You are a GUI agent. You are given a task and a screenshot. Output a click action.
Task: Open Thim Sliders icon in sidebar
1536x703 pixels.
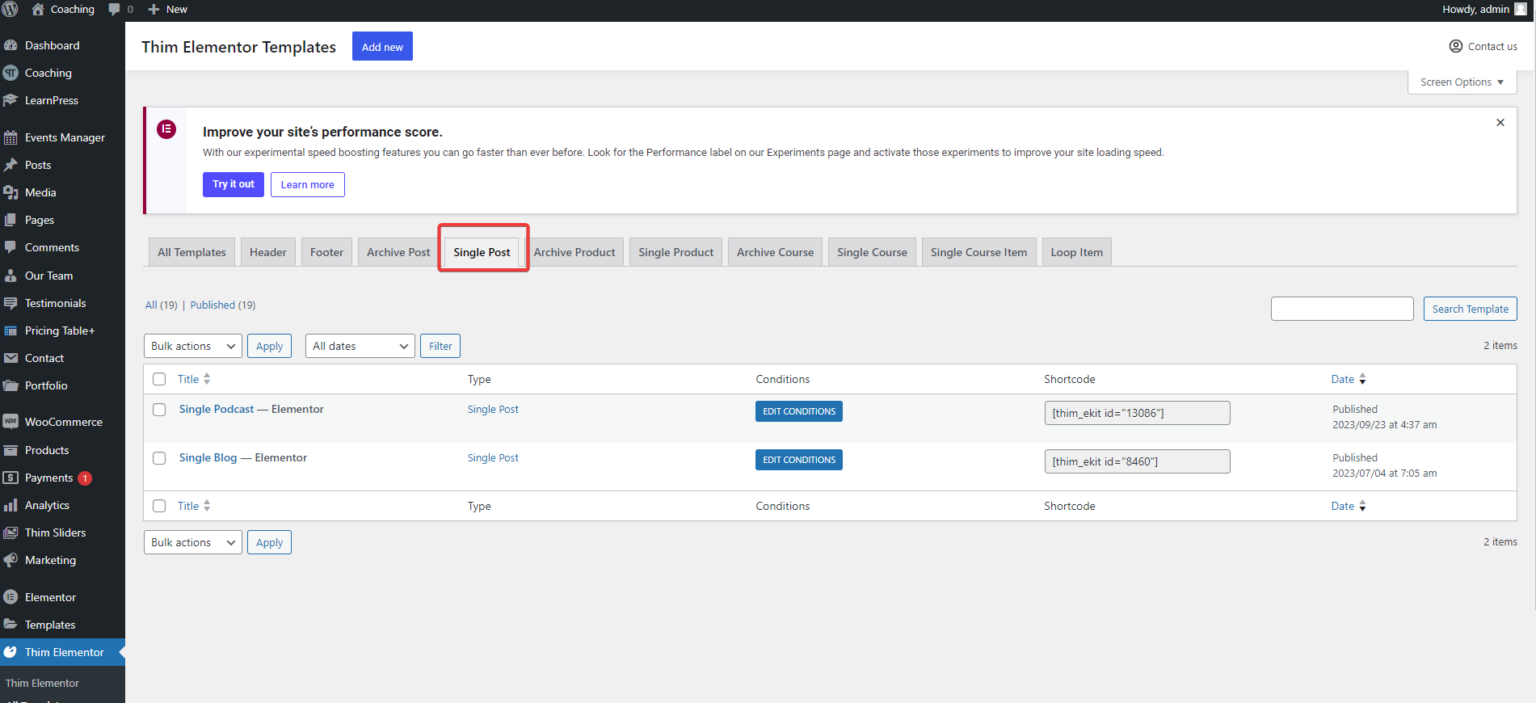[11, 533]
